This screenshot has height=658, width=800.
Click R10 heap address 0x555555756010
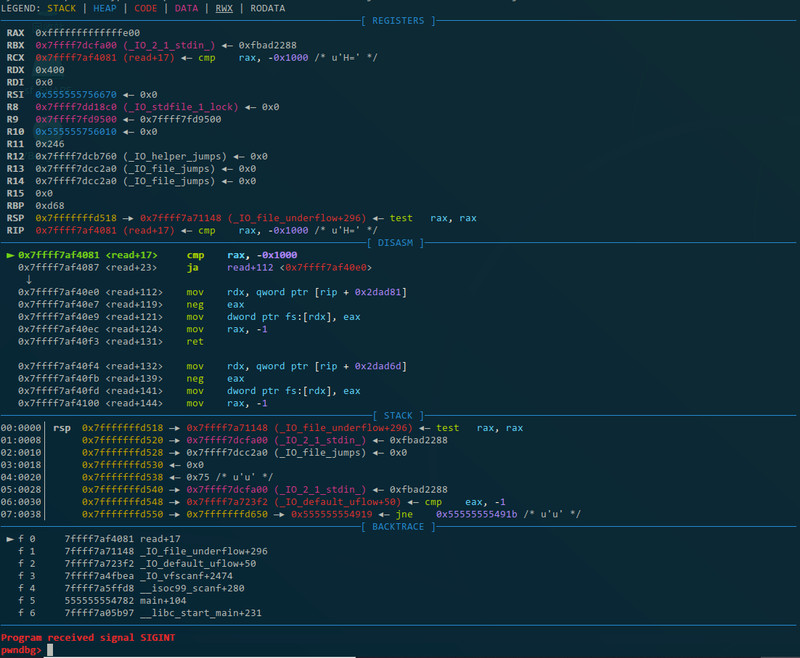(x=76, y=132)
